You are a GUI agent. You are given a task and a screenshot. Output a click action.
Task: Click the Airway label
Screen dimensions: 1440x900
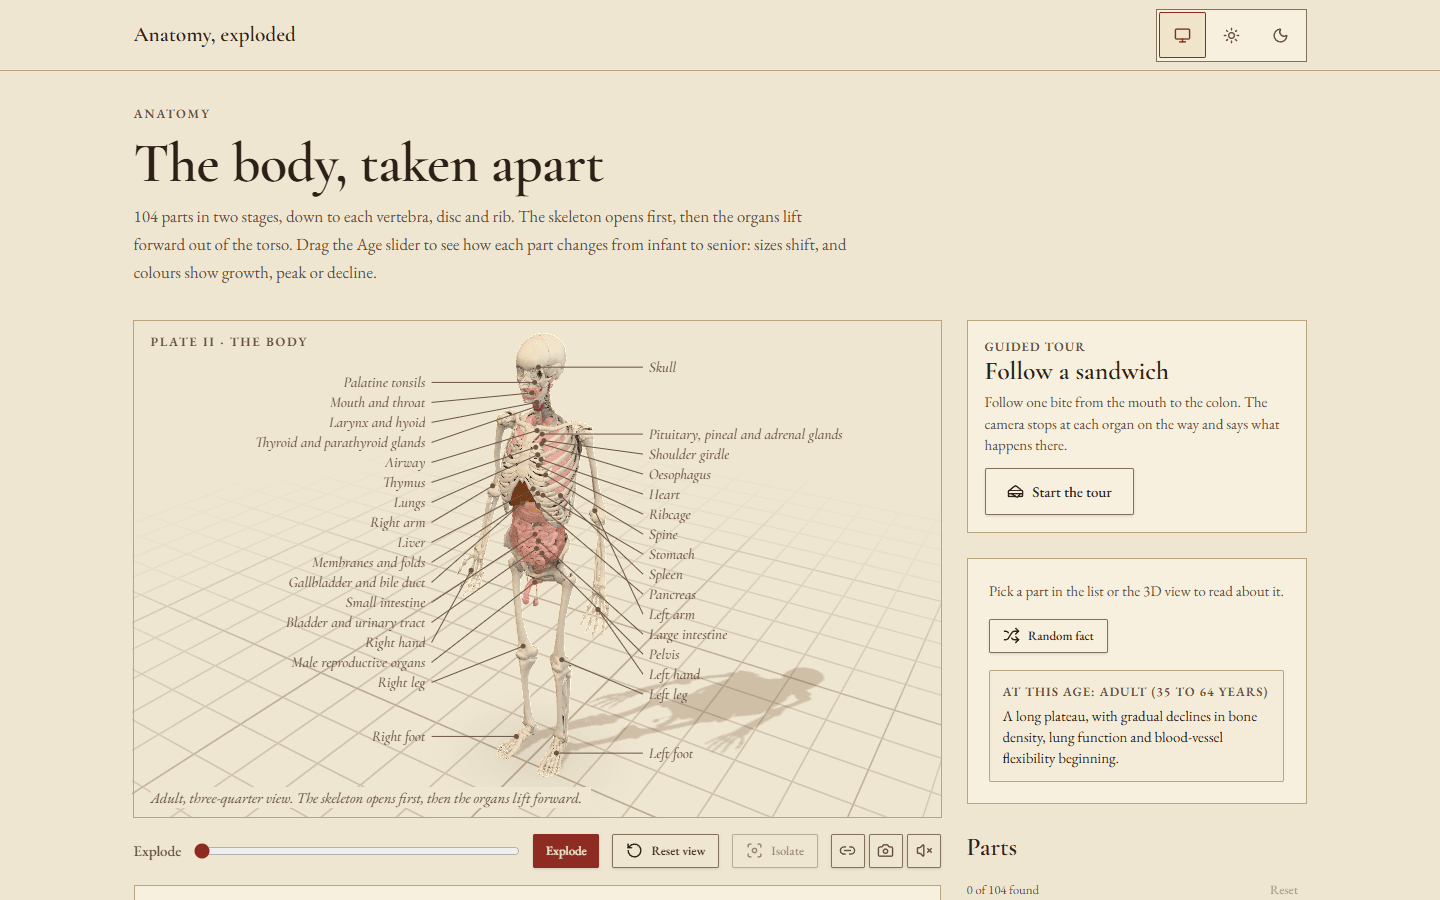(x=405, y=463)
